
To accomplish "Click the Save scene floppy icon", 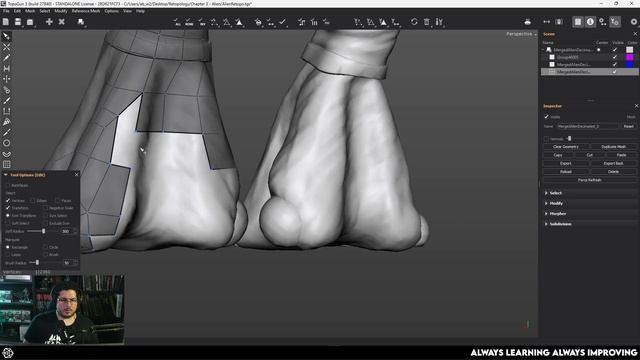I will click(x=18, y=22).
